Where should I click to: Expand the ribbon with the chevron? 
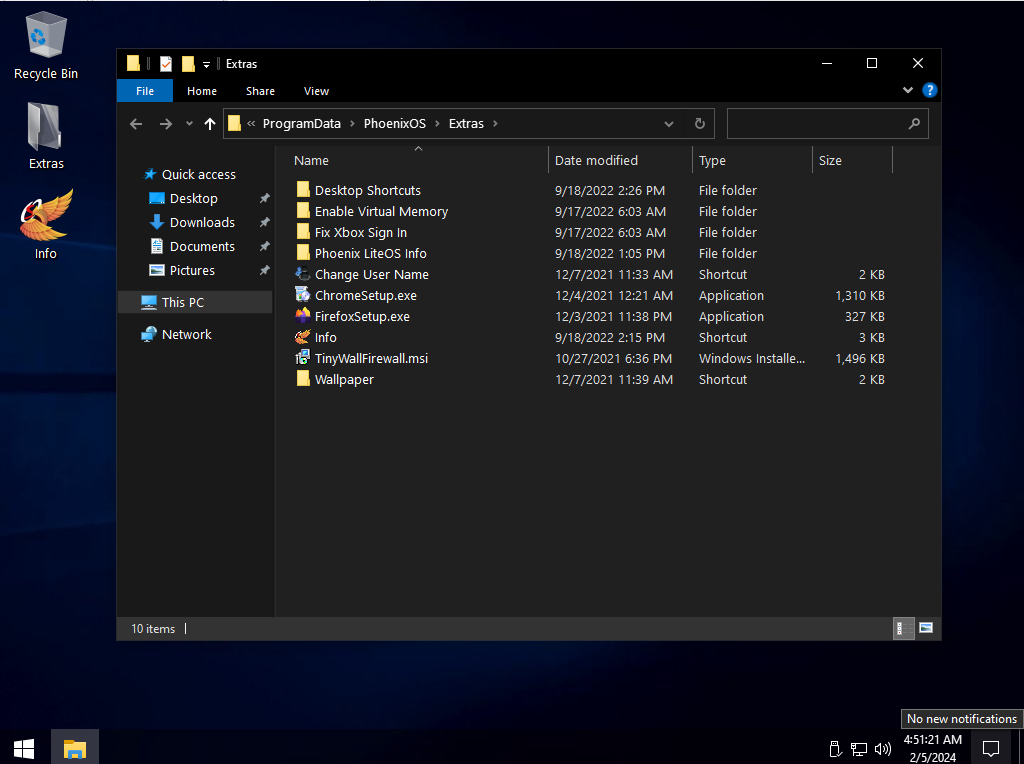point(908,90)
